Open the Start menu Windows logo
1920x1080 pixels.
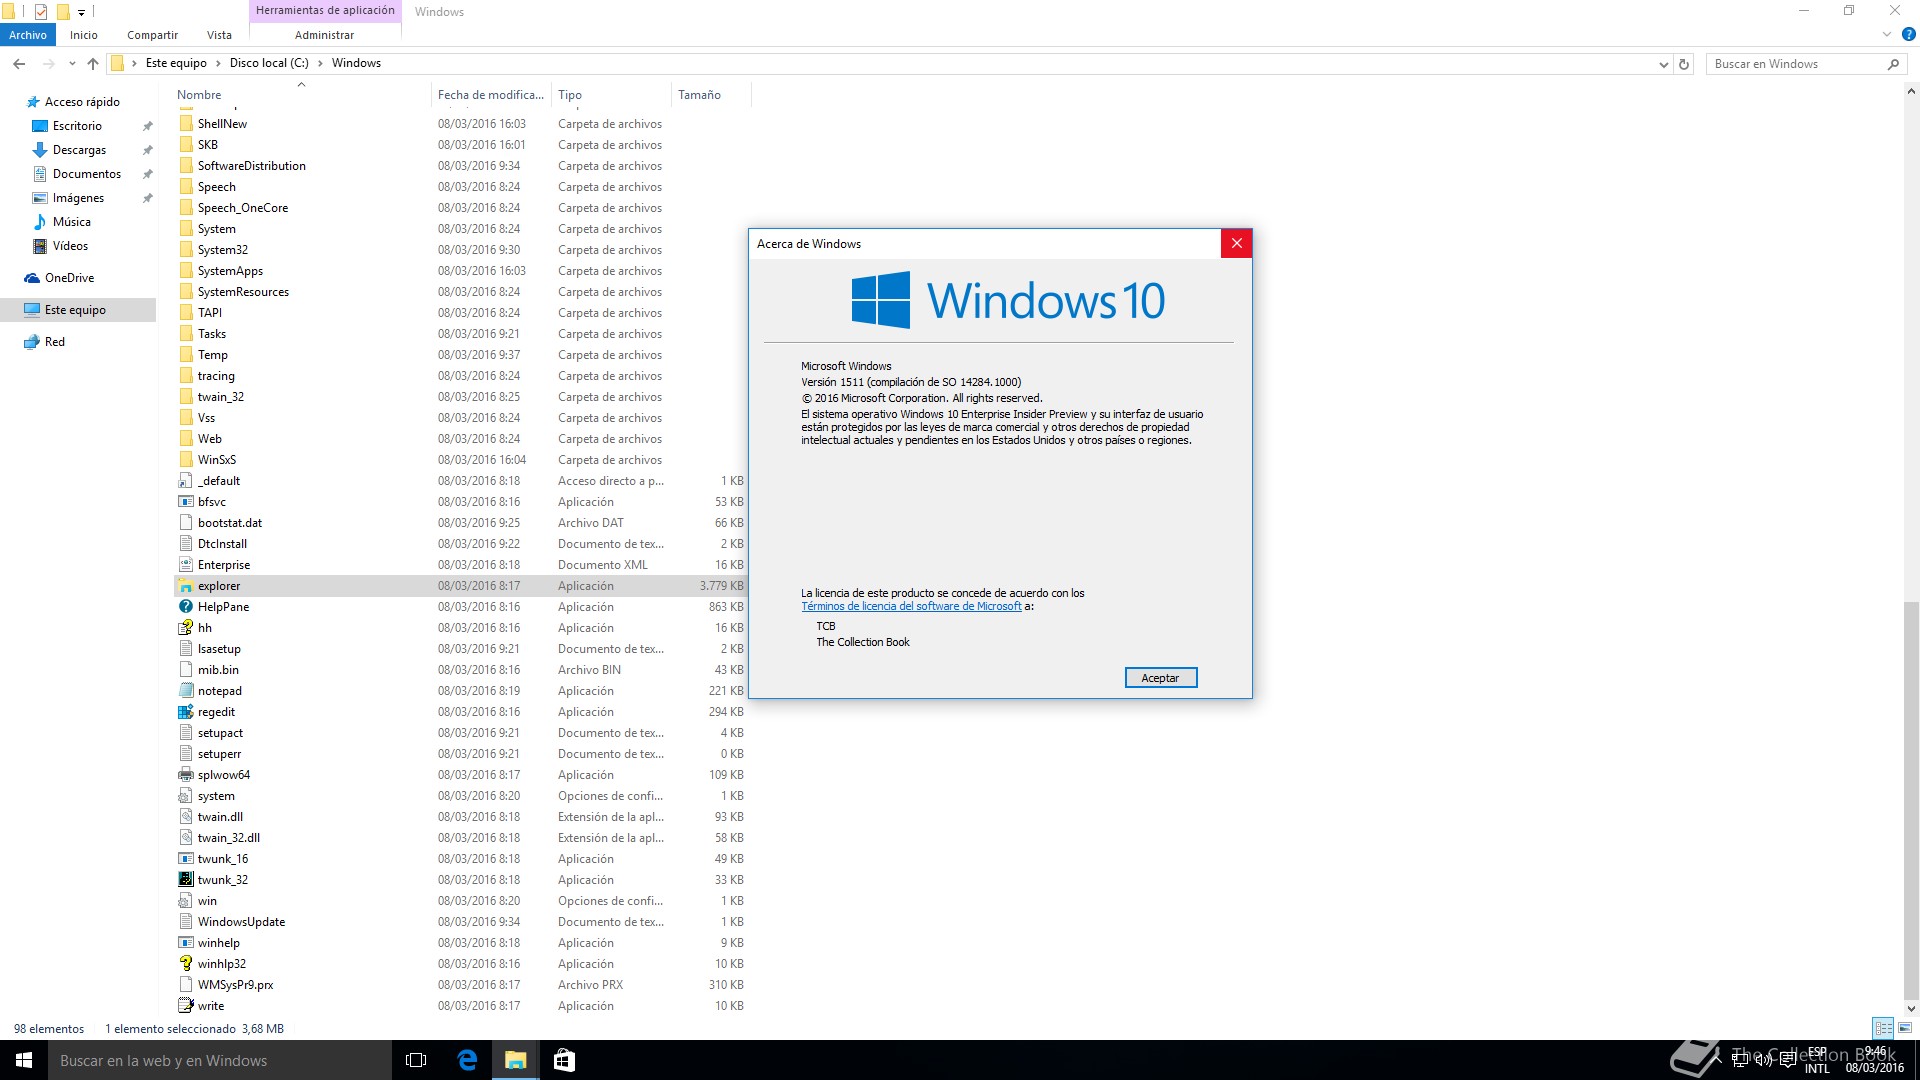(x=24, y=1060)
